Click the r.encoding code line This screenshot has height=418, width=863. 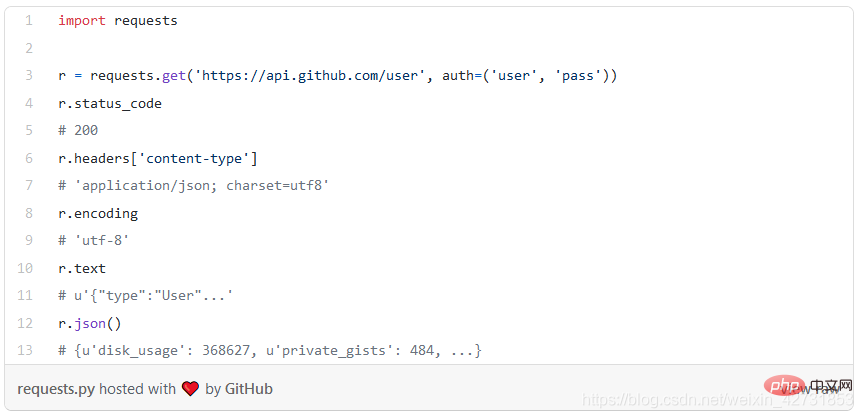[x=98, y=213]
